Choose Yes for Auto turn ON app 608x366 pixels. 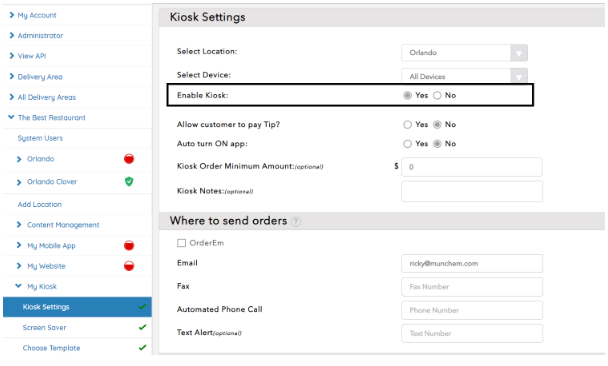click(x=407, y=144)
